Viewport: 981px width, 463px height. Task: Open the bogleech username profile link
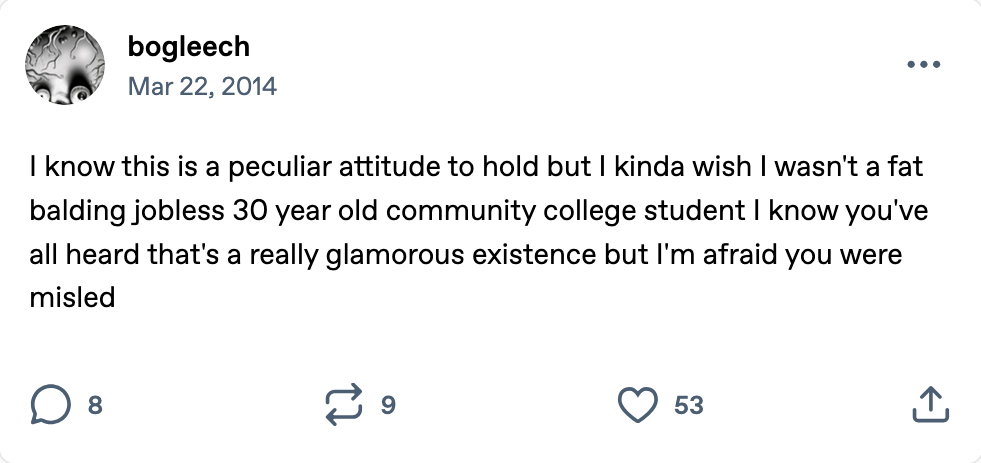coord(189,46)
